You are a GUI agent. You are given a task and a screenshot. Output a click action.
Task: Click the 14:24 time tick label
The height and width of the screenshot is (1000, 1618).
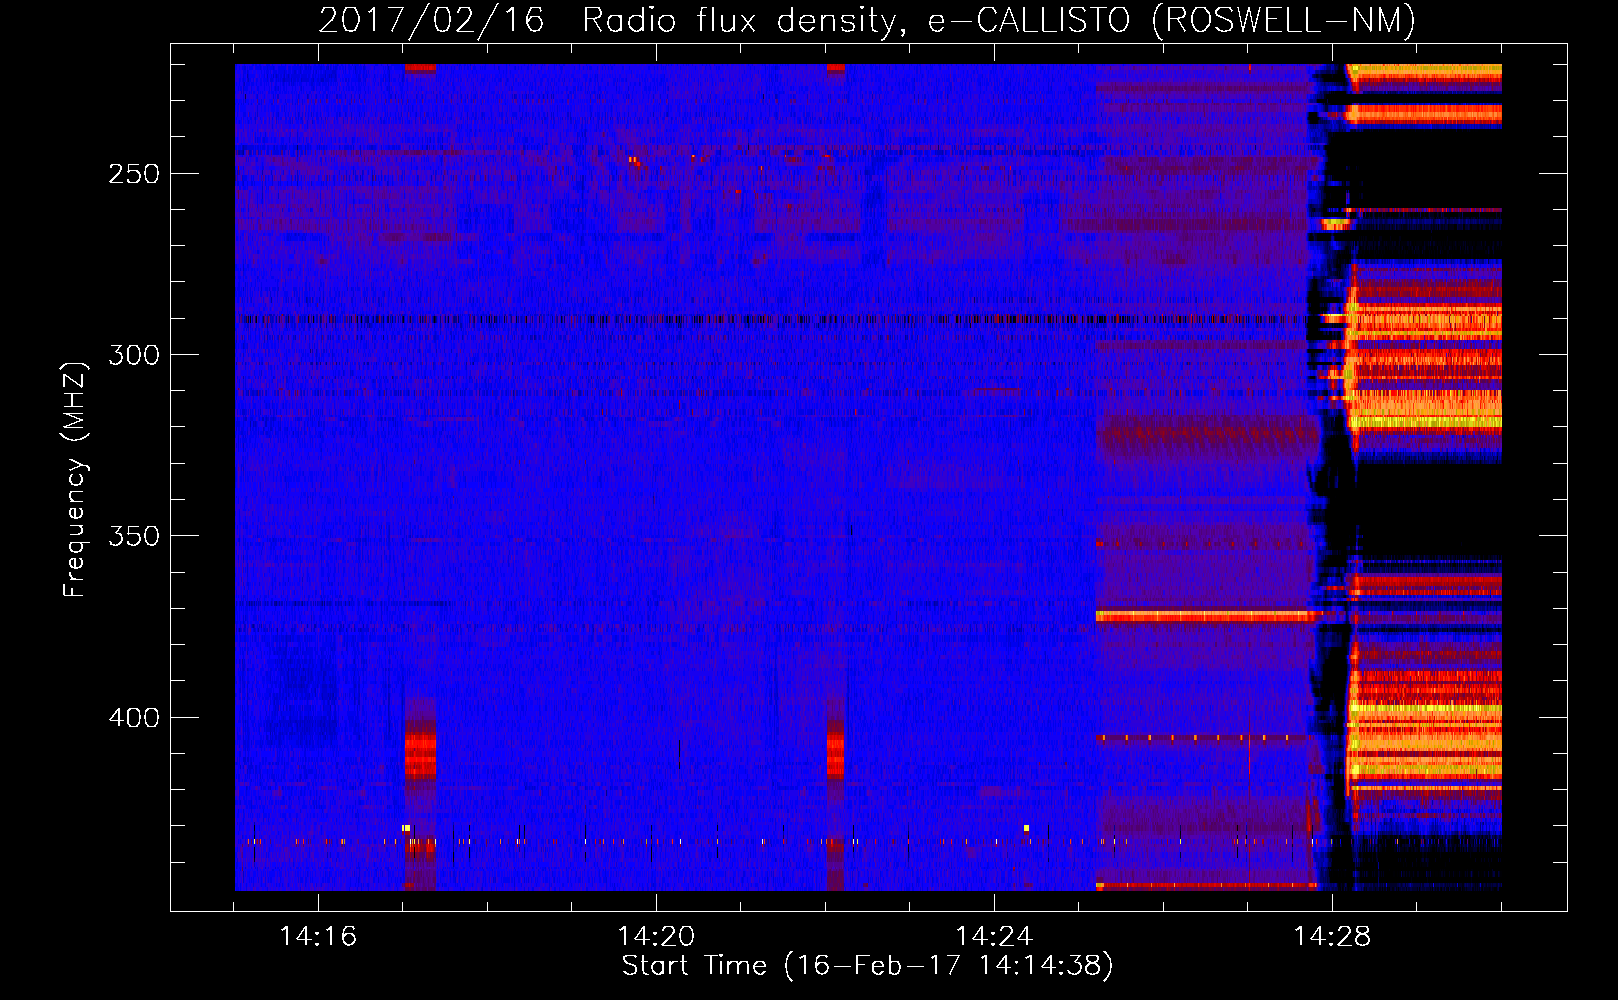click(994, 937)
